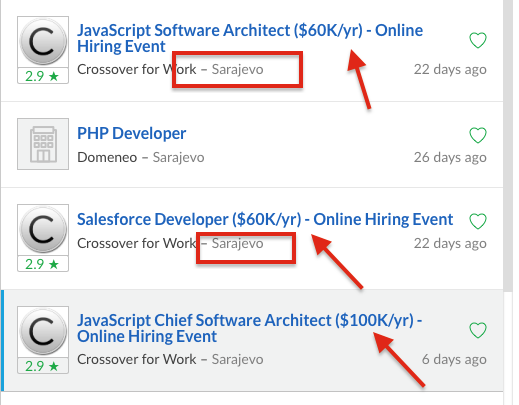Click Domeneo building placeholder logo
Image resolution: width=519 pixels, height=405 pixels.
(43, 144)
